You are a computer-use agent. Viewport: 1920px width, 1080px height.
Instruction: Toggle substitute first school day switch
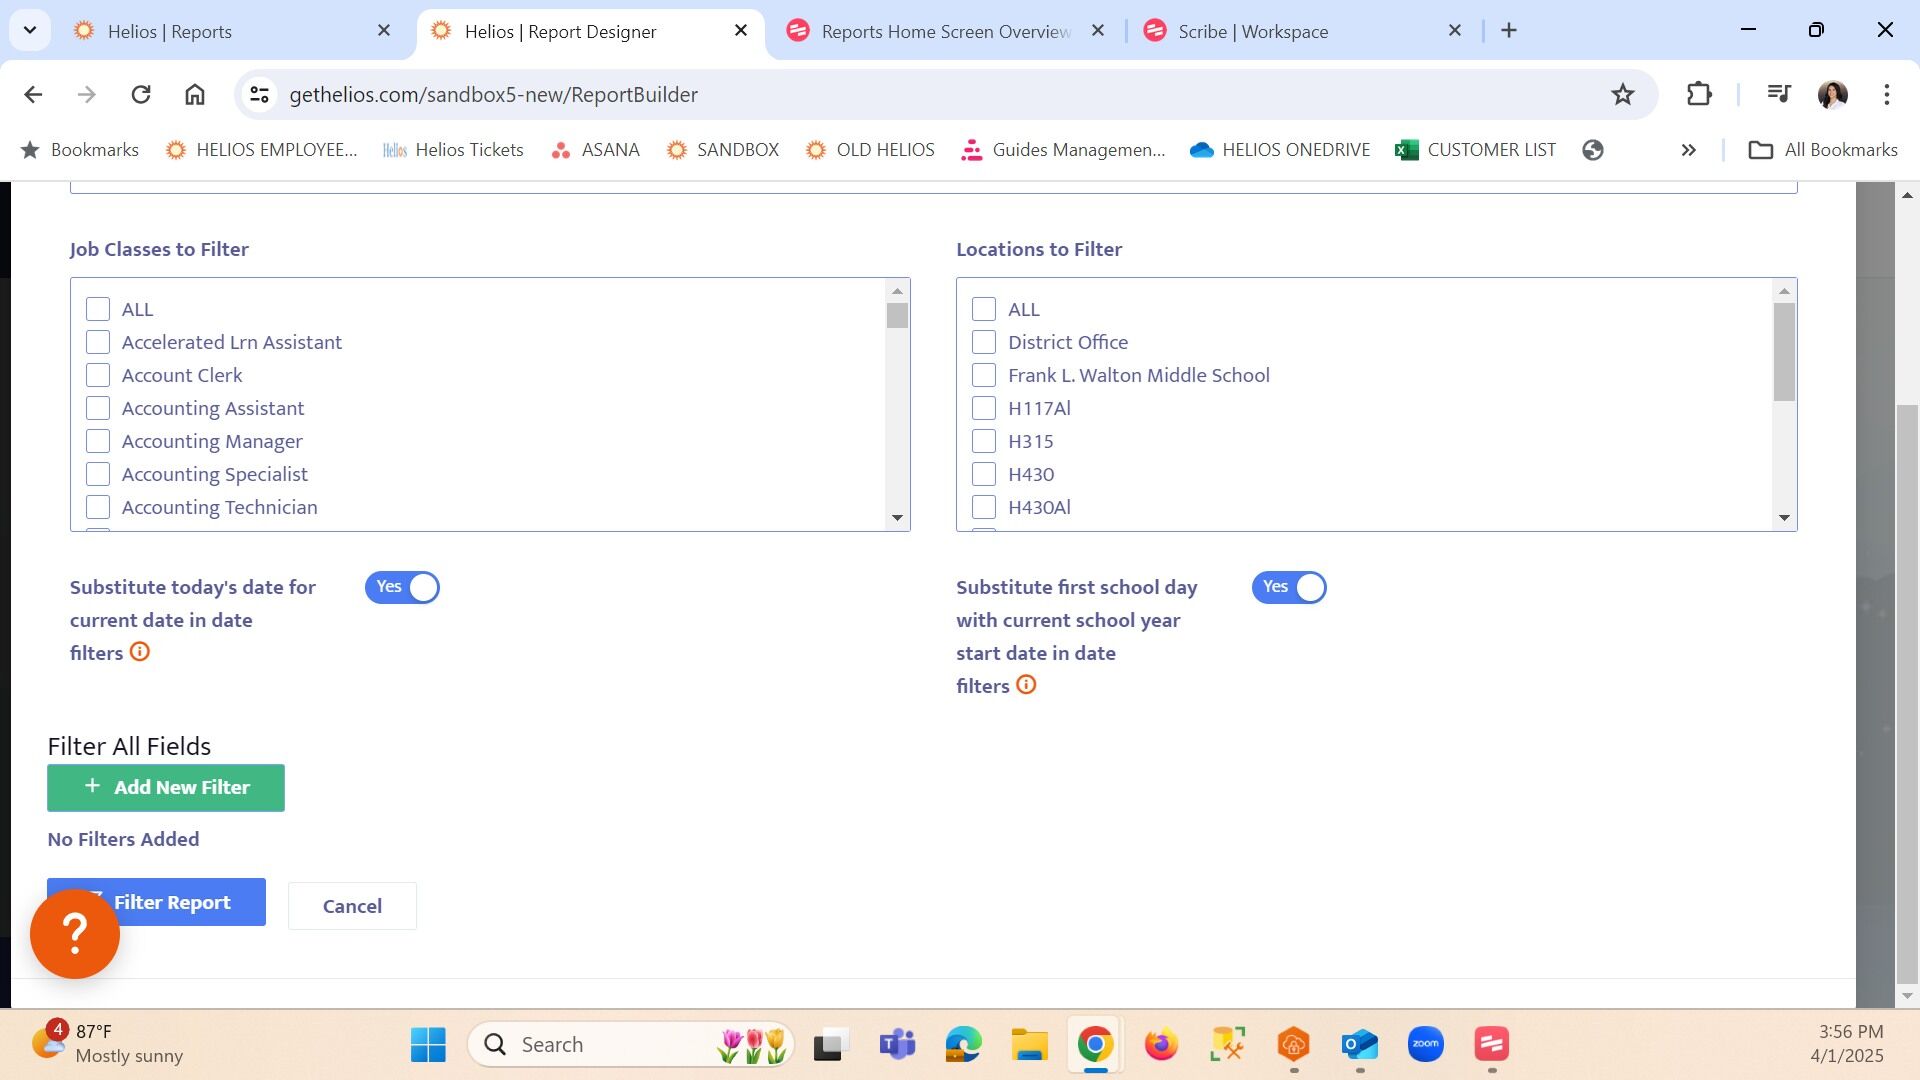coord(1288,587)
